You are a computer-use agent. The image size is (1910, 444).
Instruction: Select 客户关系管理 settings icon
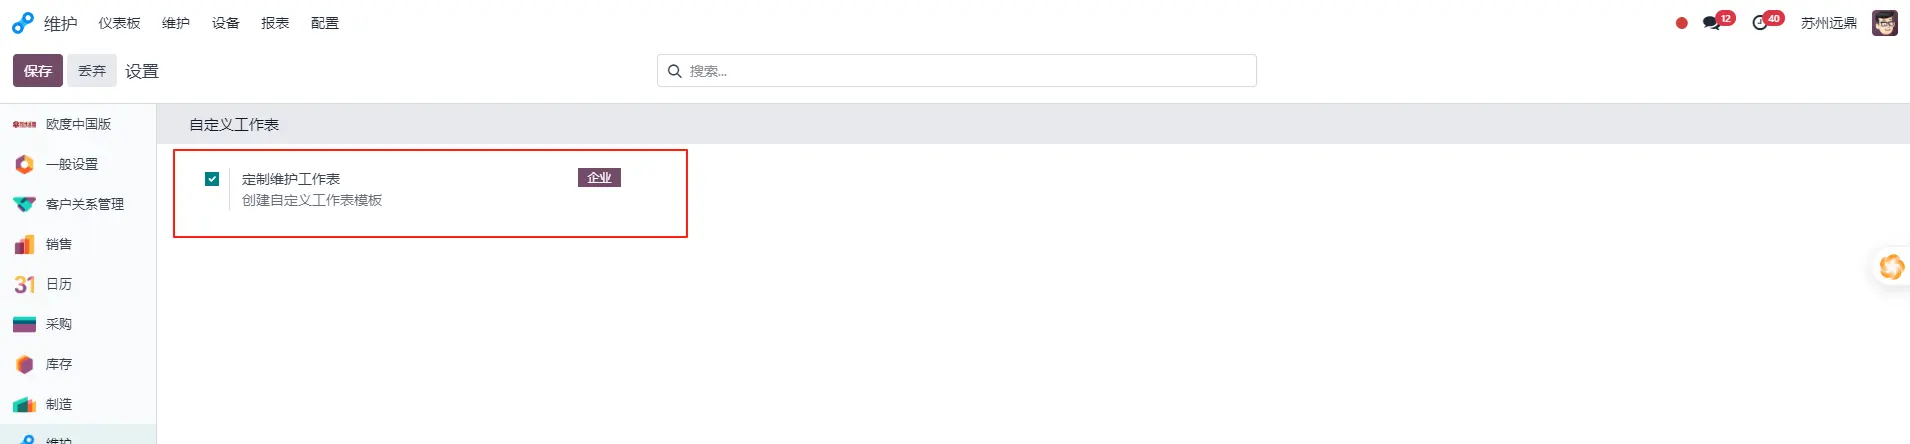(x=24, y=204)
